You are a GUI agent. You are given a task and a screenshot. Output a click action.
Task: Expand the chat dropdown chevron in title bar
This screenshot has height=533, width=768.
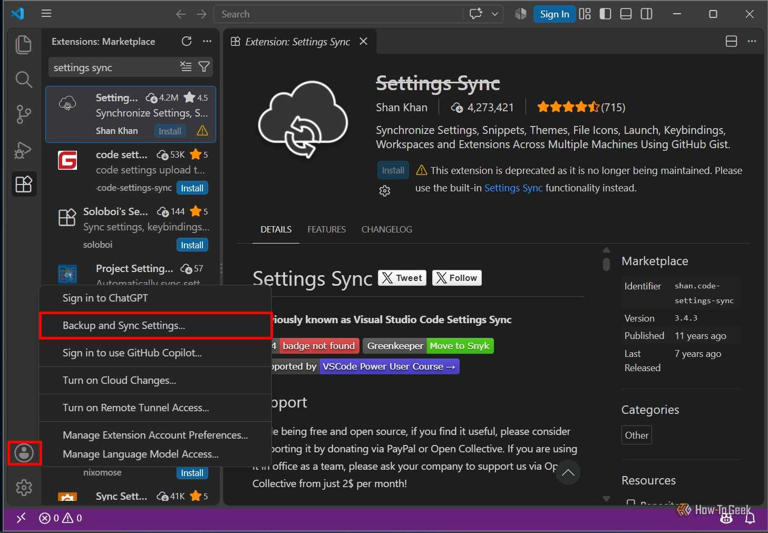[x=495, y=14]
